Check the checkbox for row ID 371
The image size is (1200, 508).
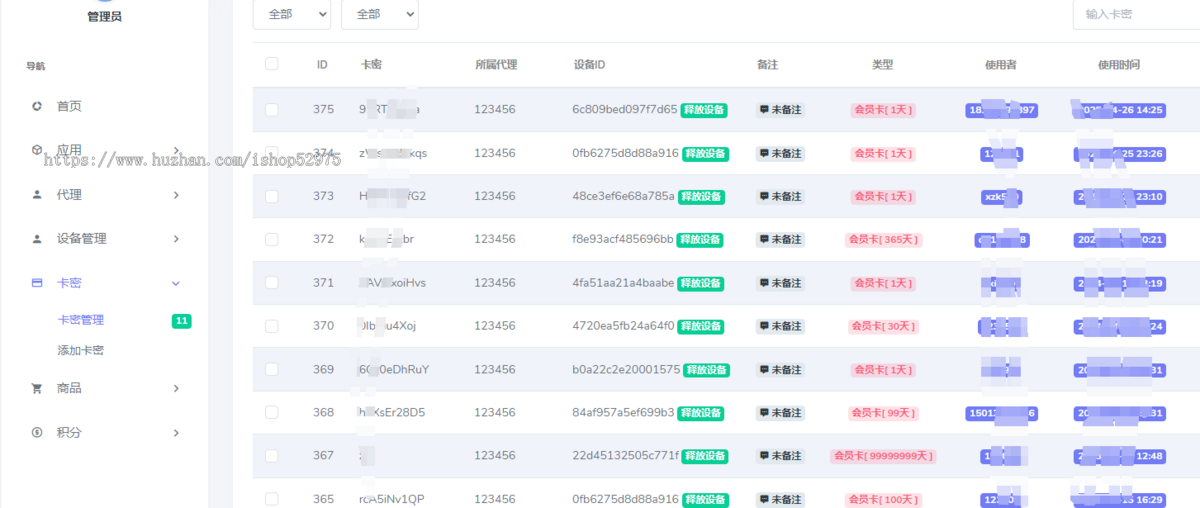tap(272, 283)
